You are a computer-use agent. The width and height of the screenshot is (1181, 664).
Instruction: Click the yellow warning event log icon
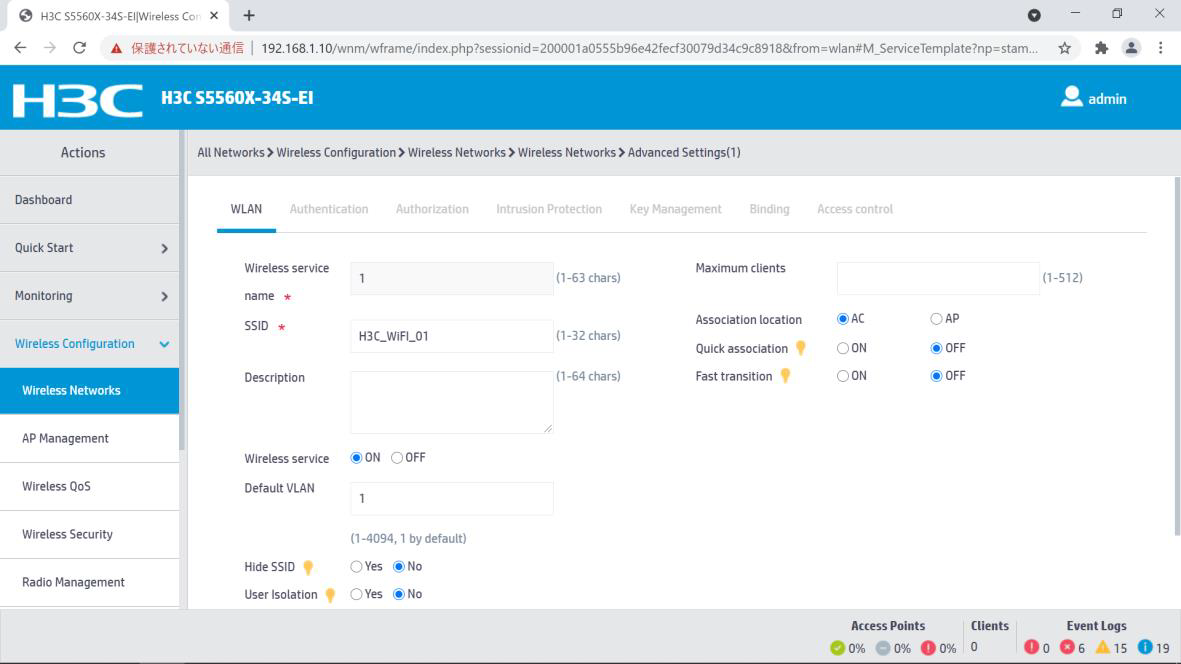pyautogui.click(x=1102, y=648)
